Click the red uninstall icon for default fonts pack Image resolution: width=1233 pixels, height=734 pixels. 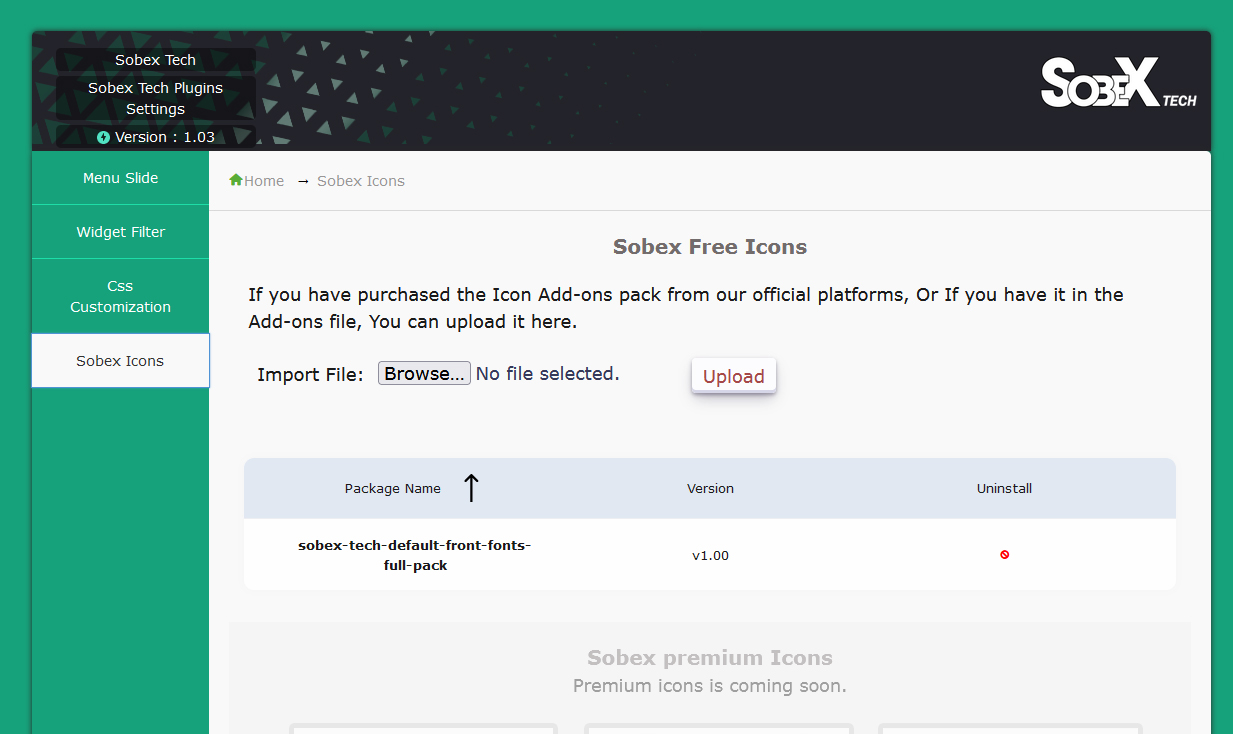click(x=1004, y=554)
